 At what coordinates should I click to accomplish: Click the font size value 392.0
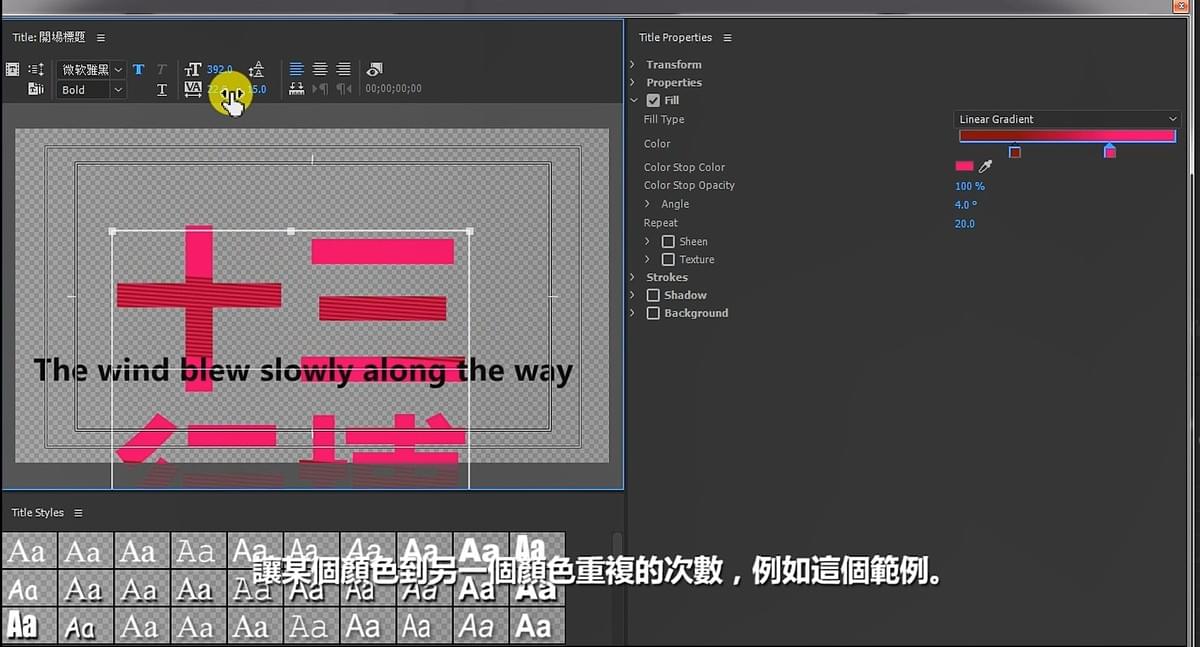tap(220, 70)
